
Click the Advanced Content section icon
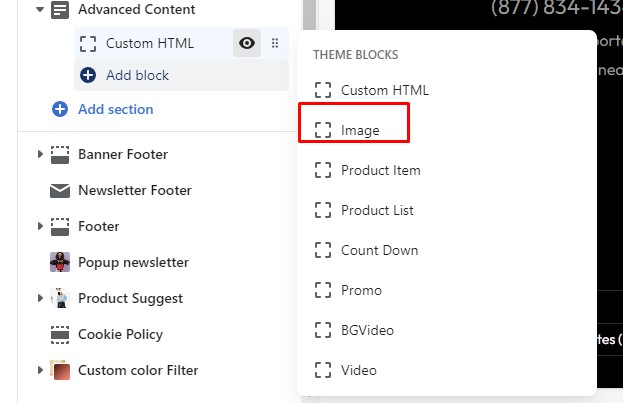[x=60, y=10]
